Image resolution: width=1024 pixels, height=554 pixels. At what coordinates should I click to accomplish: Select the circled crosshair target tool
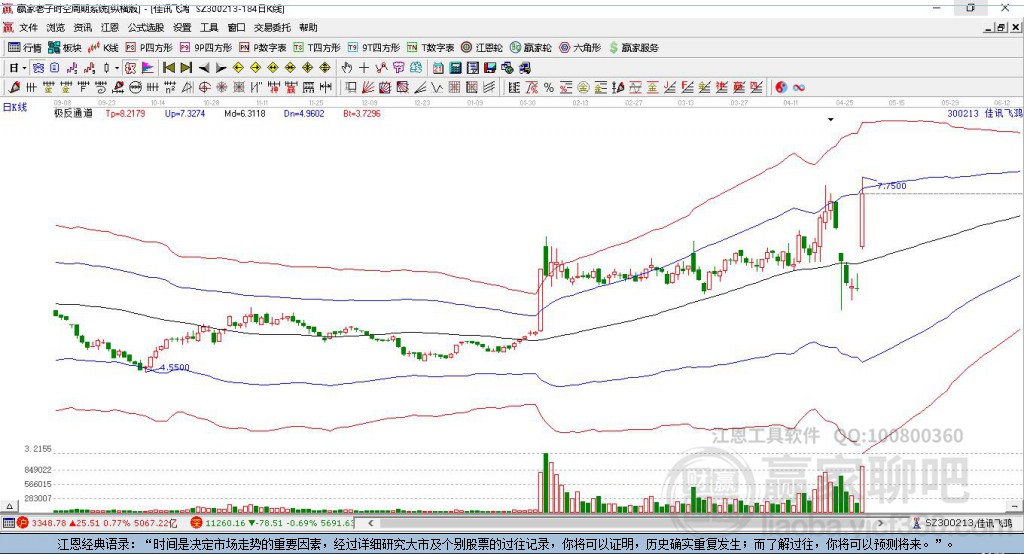204,88
